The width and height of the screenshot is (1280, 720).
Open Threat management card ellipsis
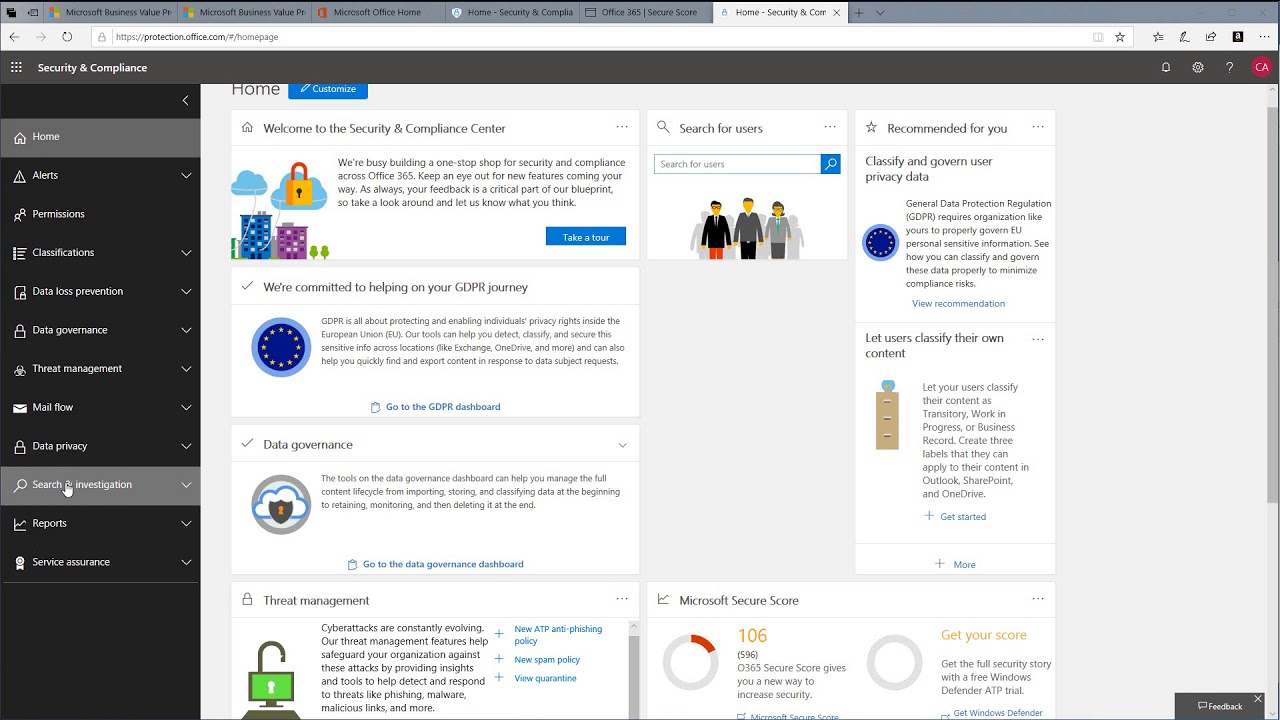tap(622, 599)
